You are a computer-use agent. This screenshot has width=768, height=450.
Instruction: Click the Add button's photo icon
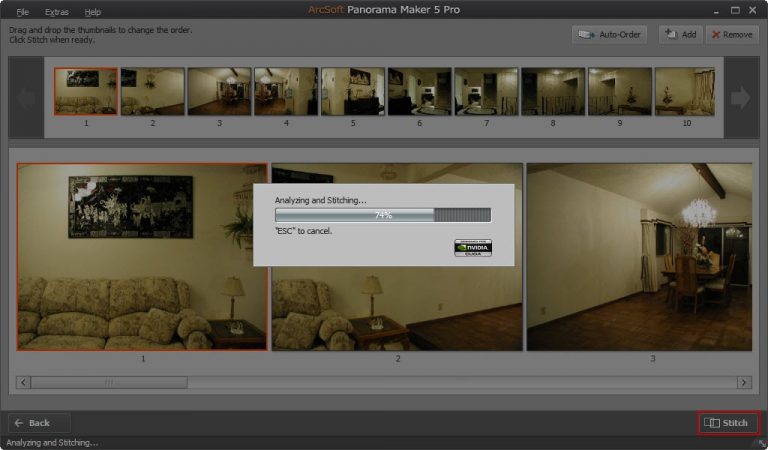point(671,34)
